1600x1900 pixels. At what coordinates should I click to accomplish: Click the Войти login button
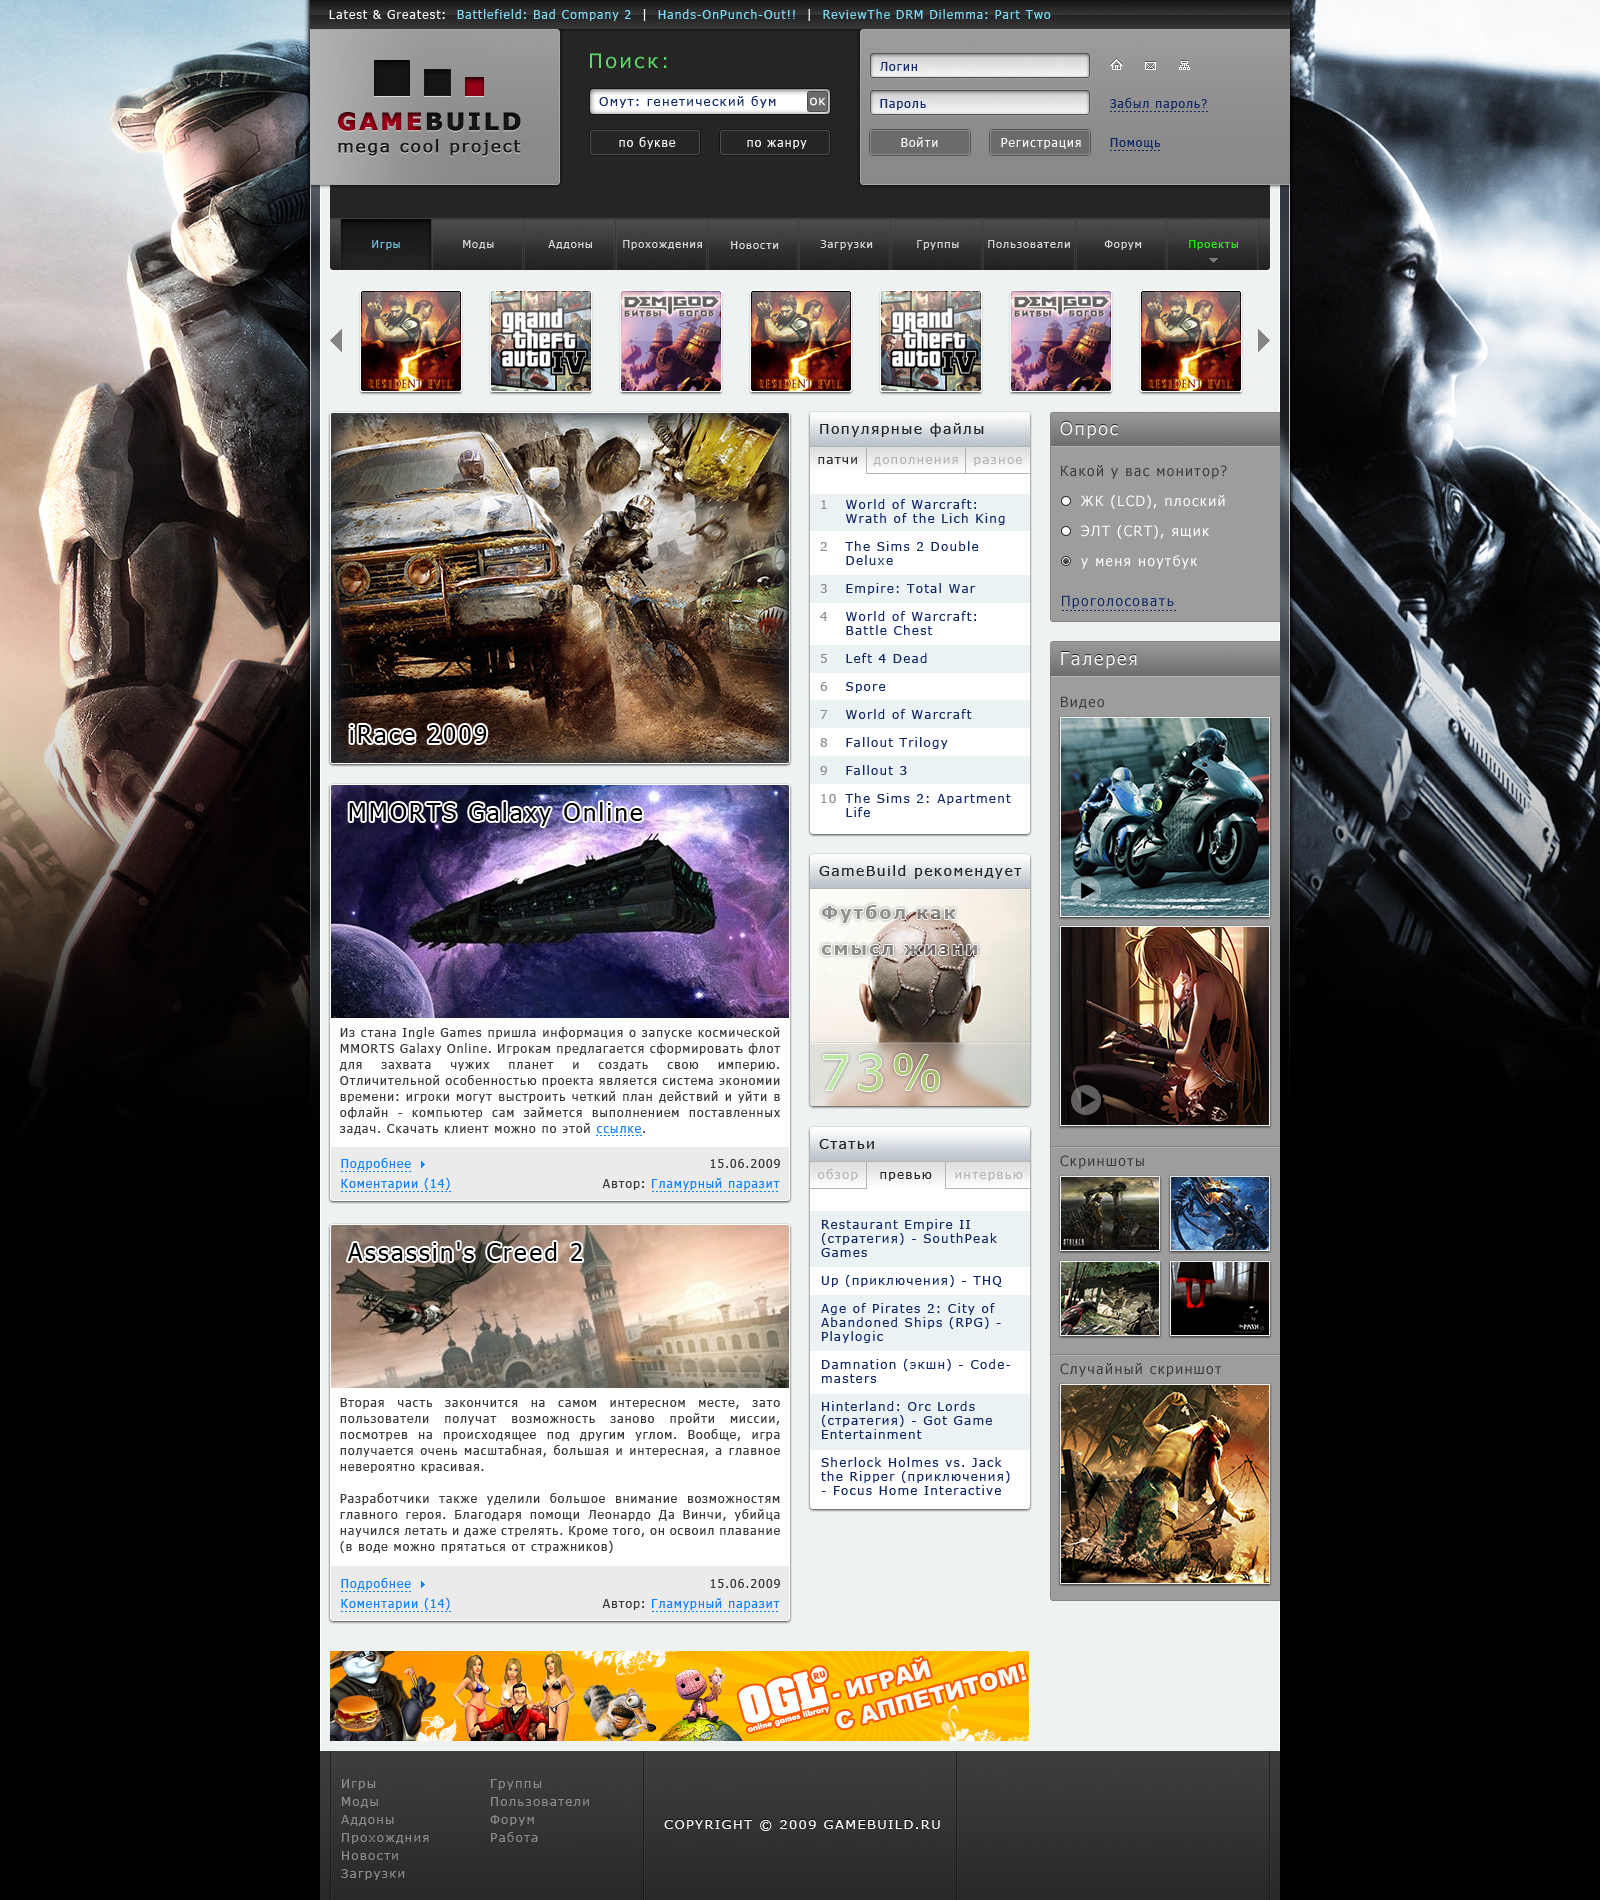point(920,143)
